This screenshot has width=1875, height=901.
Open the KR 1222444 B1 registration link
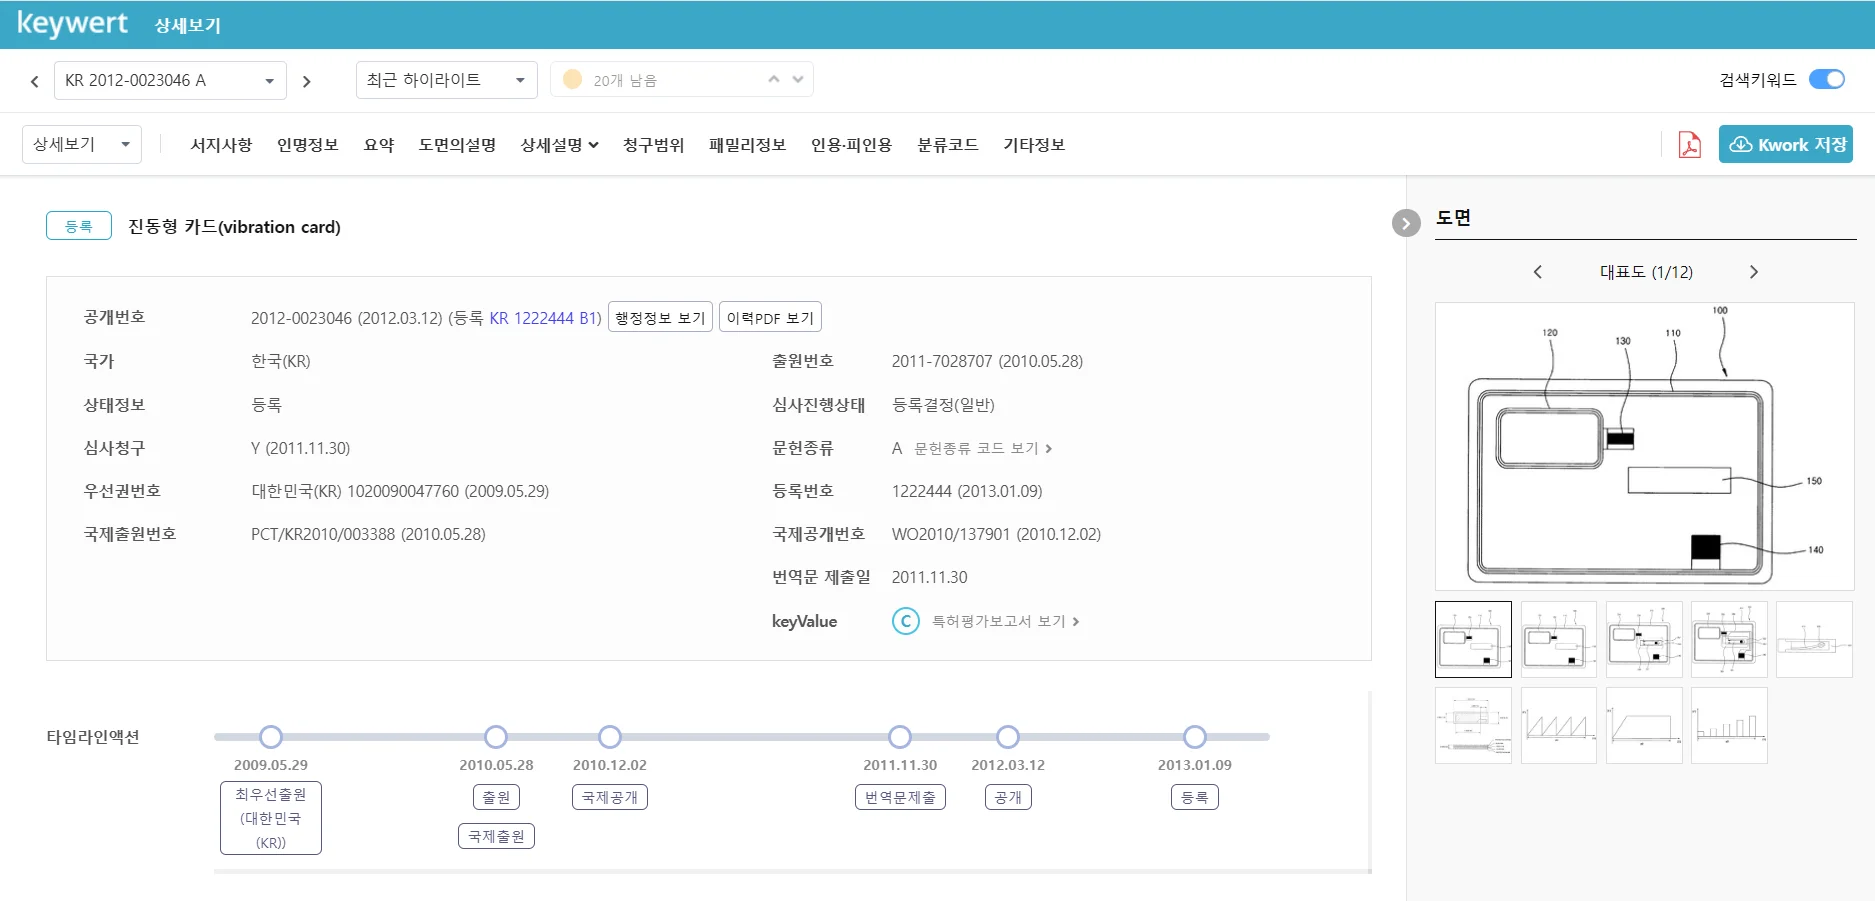click(544, 318)
